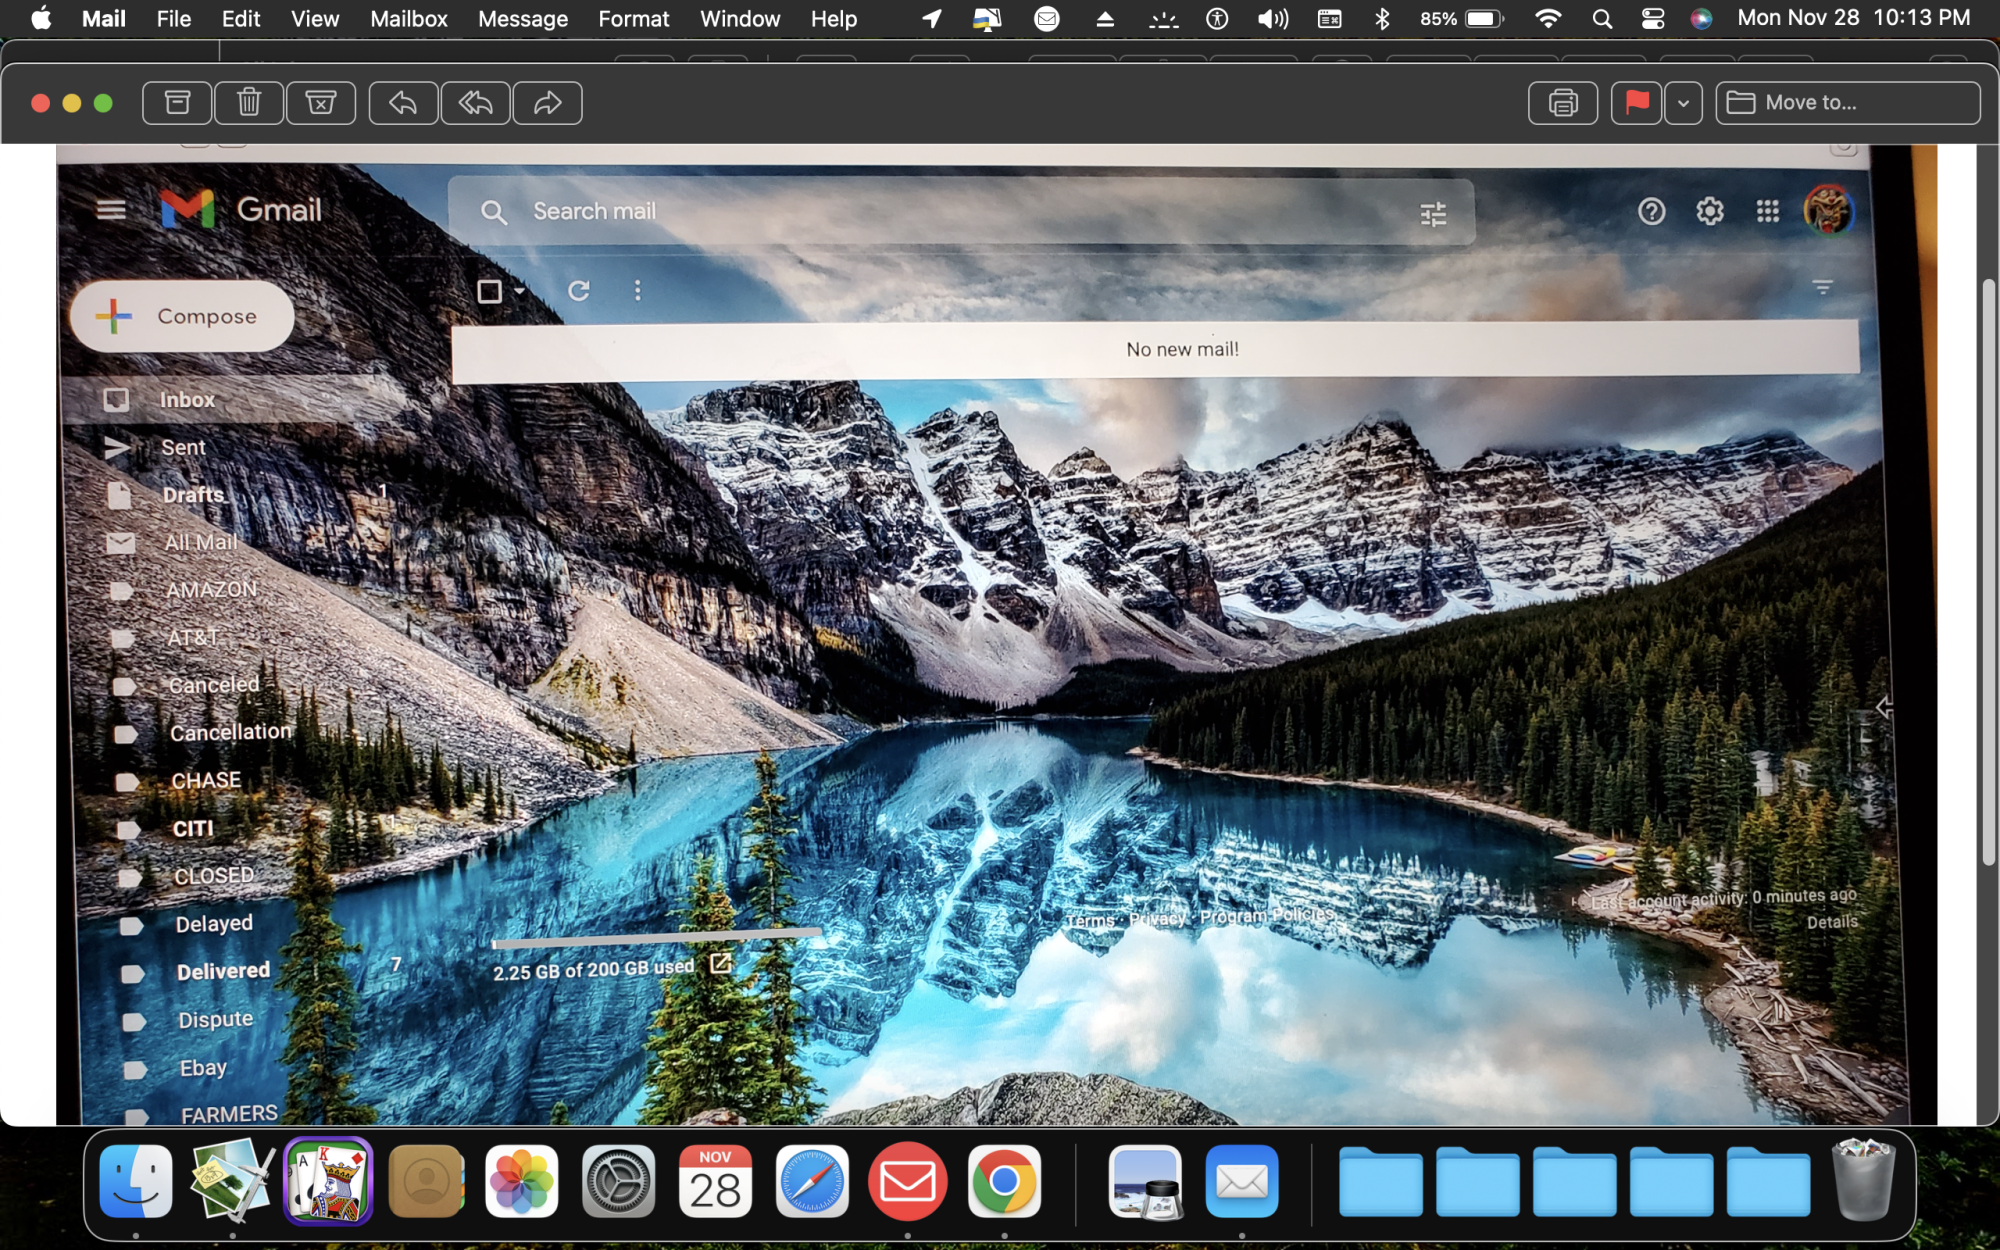Viewport: 2000px width, 1250px height.
Task: Tick the select-all checkbox in Gmail
Action: coord(489,291)
